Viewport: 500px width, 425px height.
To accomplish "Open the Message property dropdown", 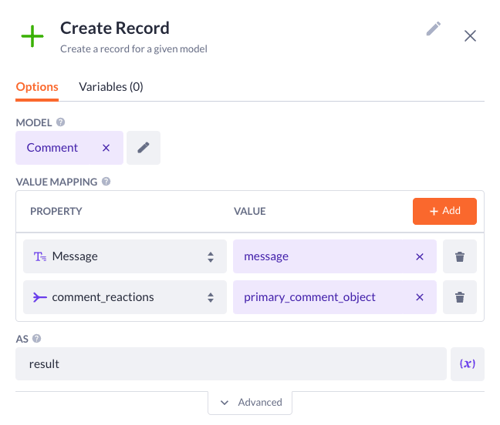I will tap(125, 256).
